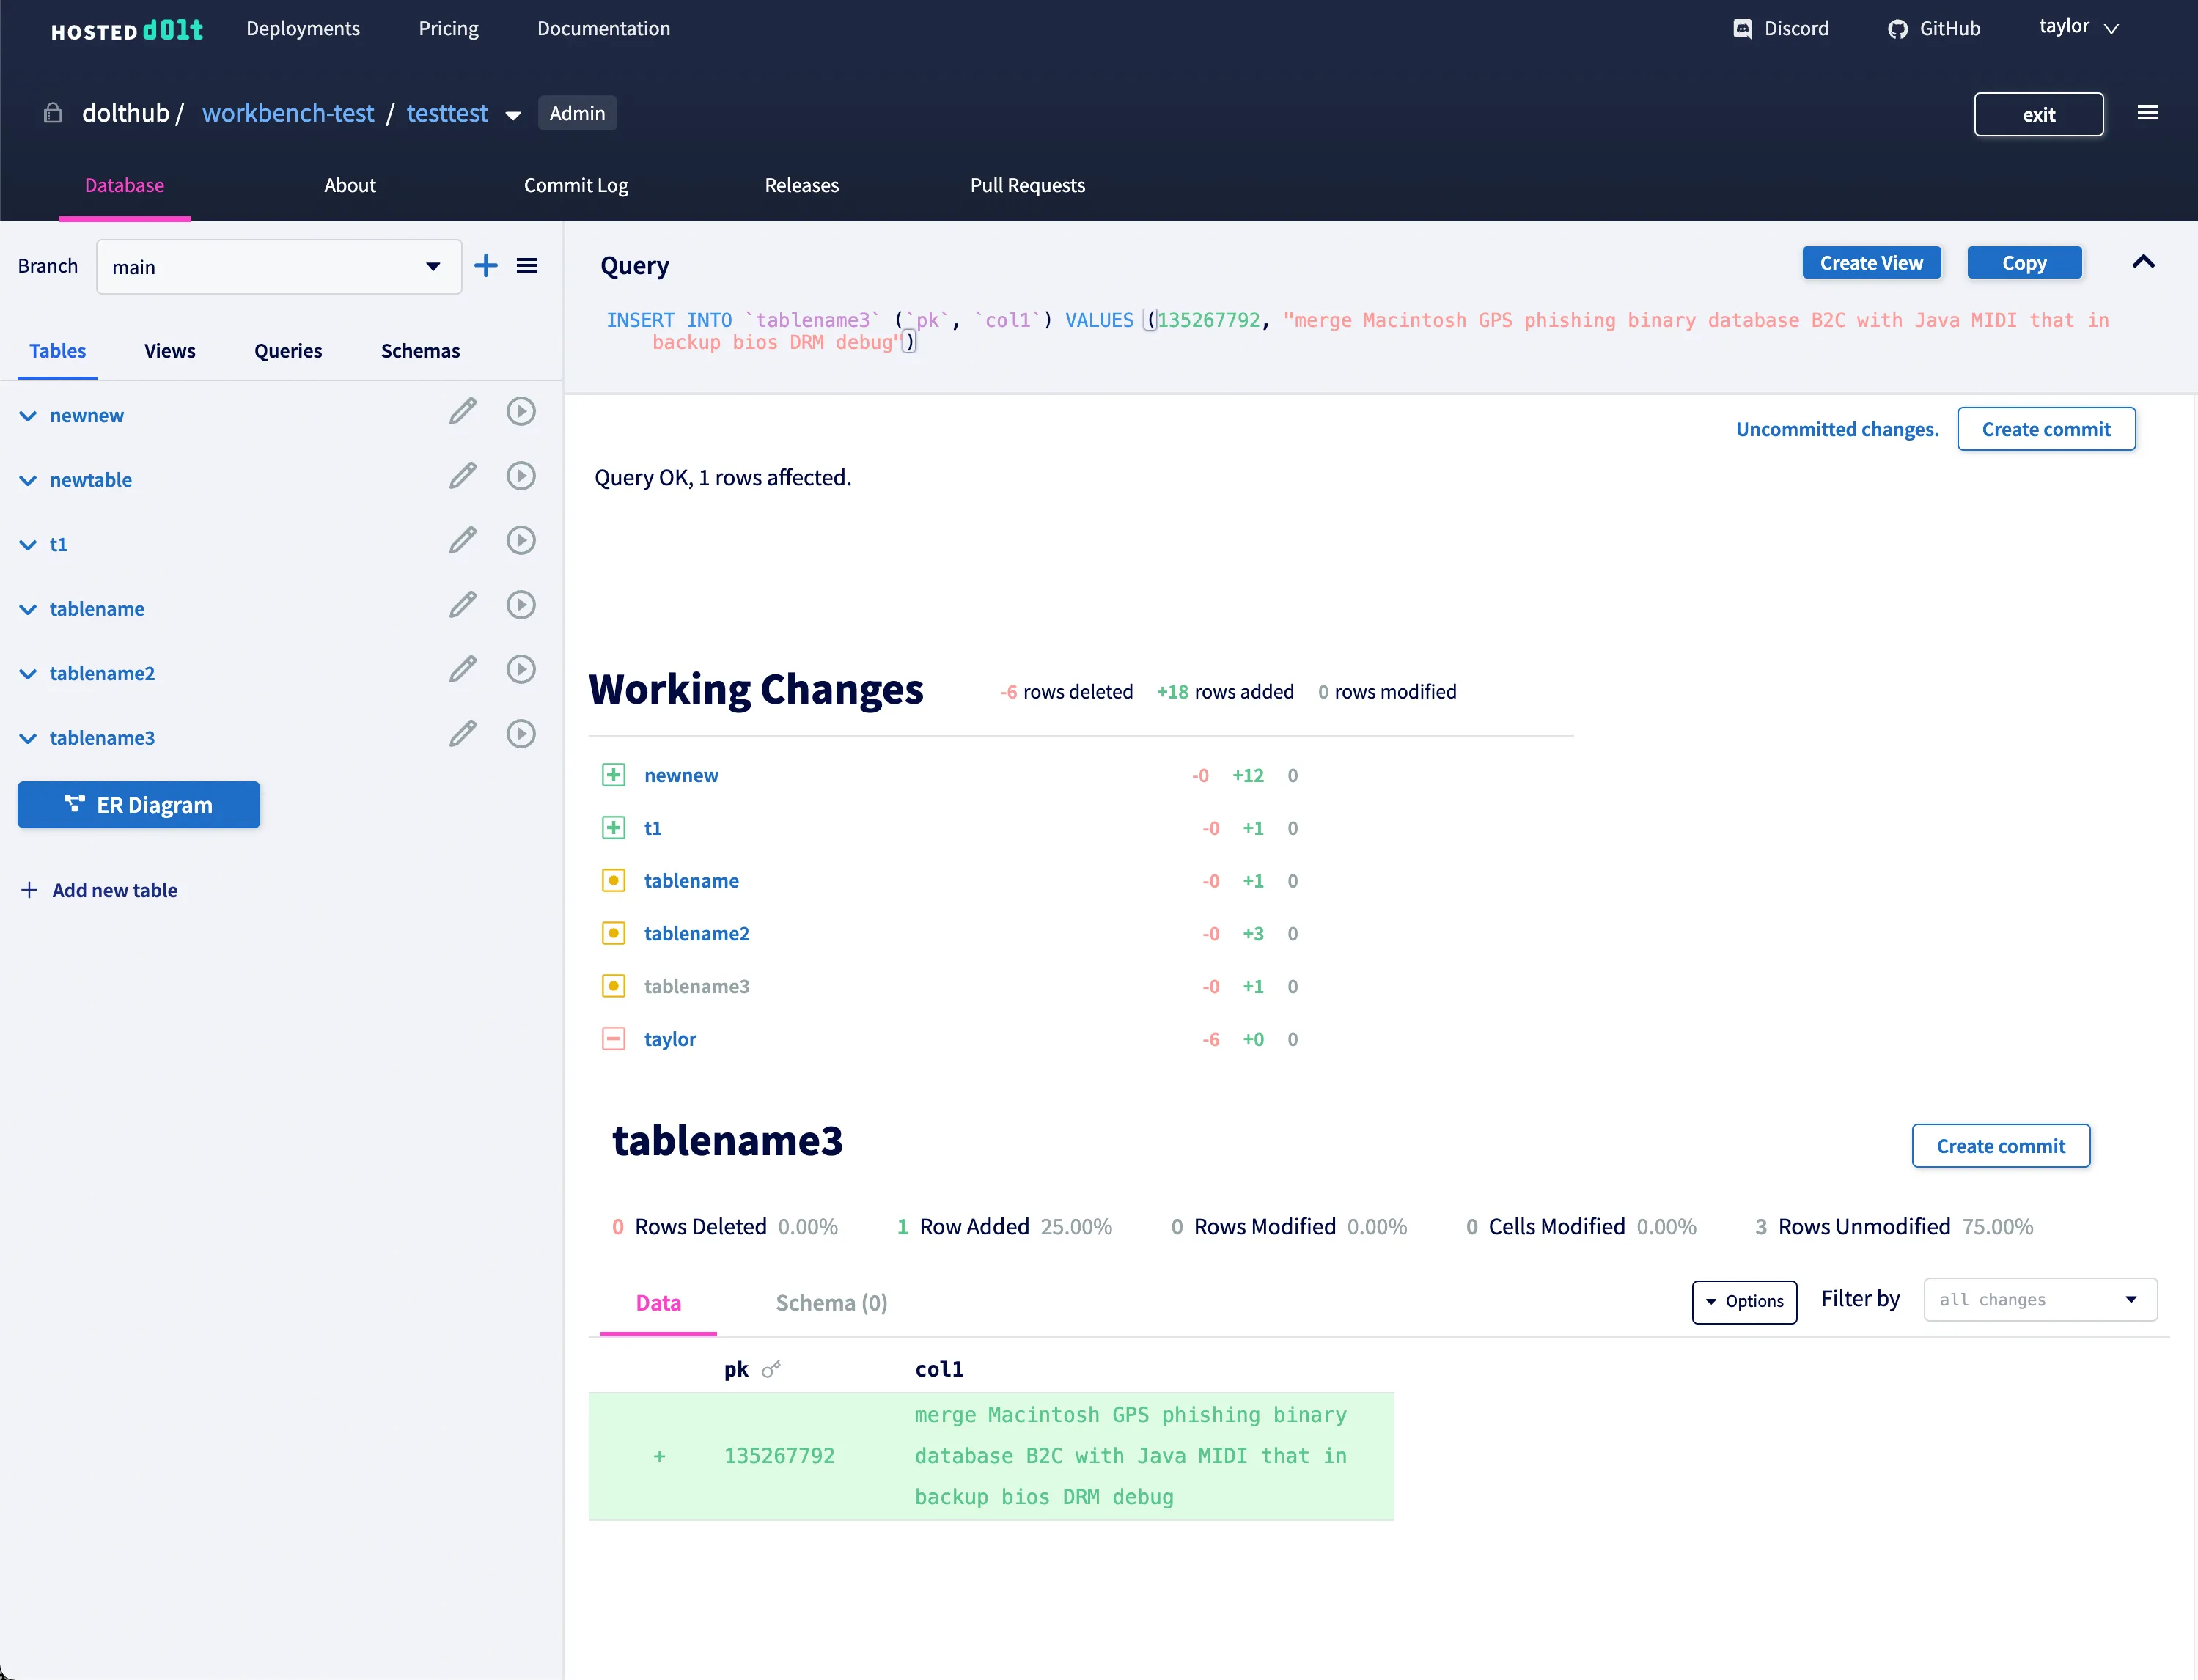This screenshot has width=2198, height=1680.
Task: Click the play query icon for tablename2
Action: tap(521, 670)
